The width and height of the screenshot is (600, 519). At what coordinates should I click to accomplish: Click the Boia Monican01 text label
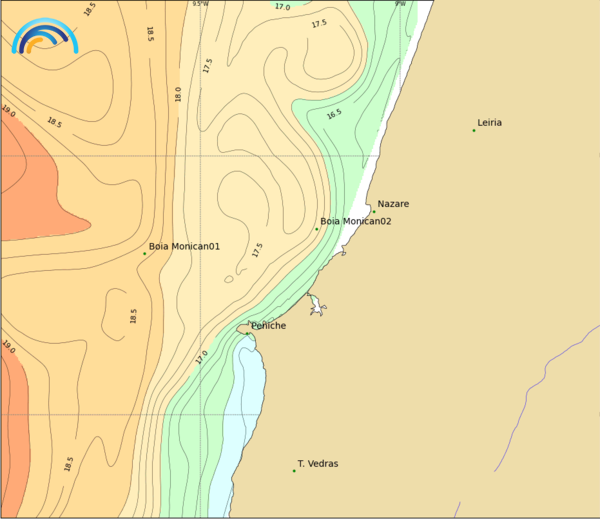click(x=184, y=246)
